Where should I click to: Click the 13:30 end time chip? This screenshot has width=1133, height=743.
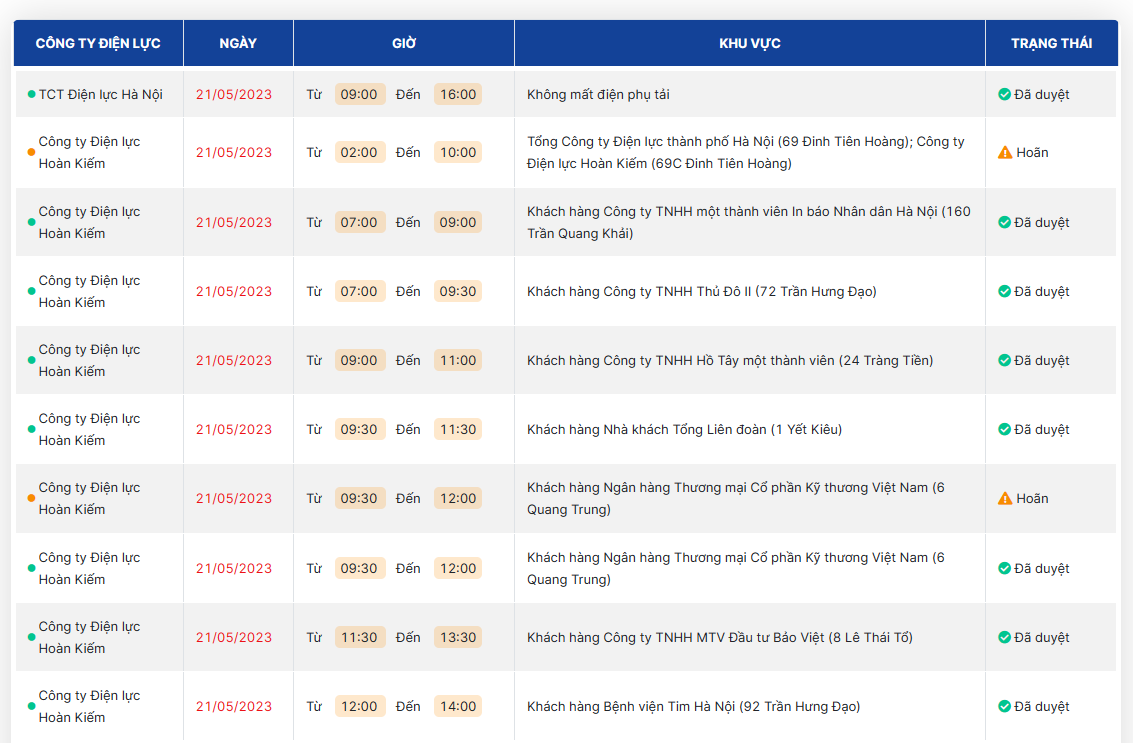point(458,637)
